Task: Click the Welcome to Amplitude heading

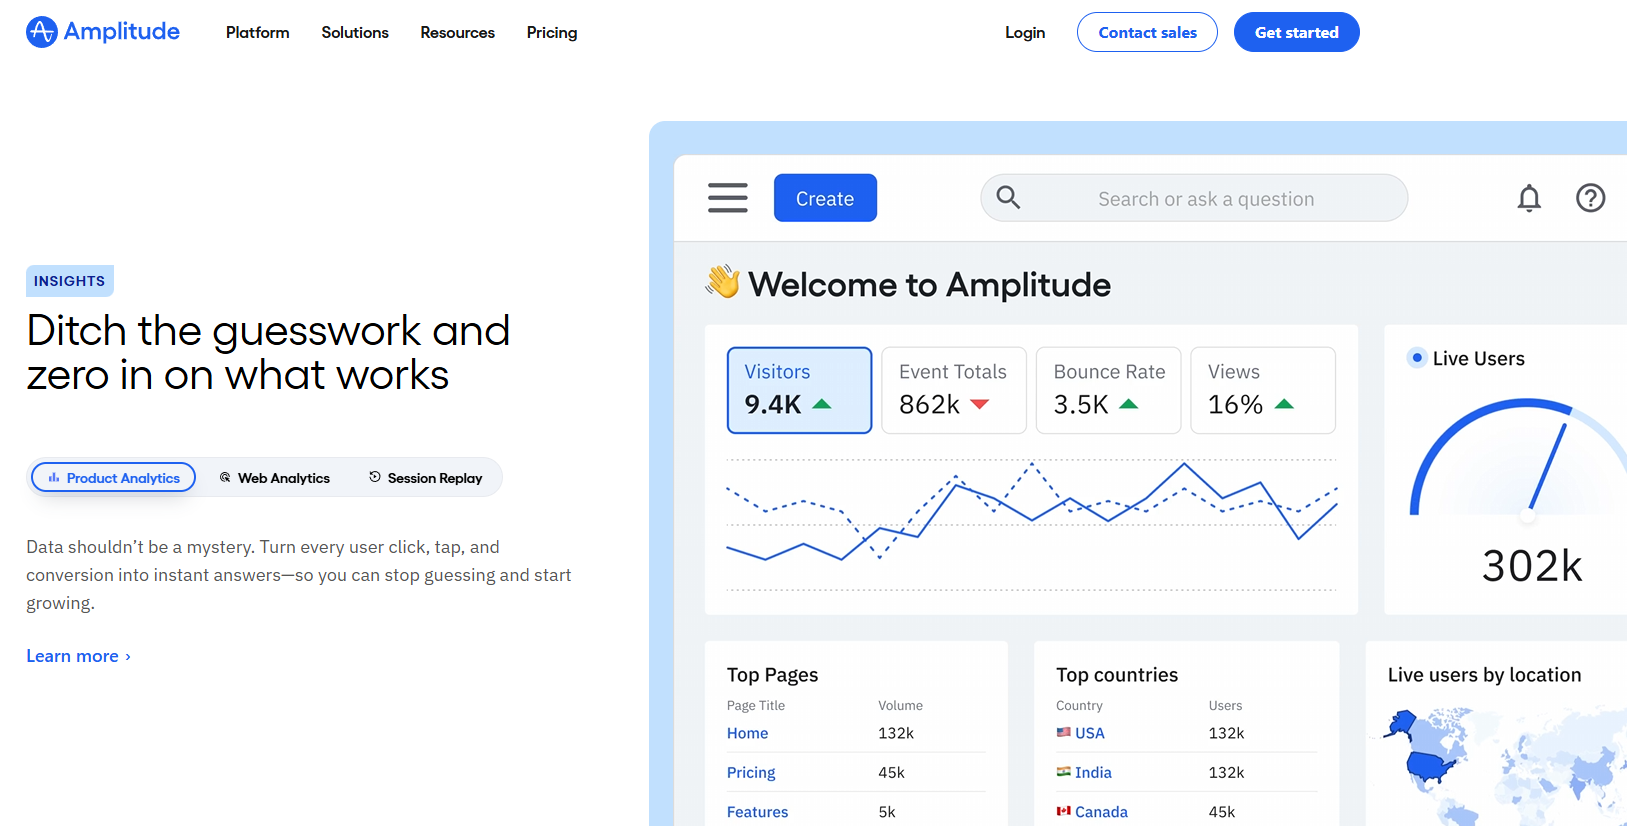Action: tap(929, 285)
